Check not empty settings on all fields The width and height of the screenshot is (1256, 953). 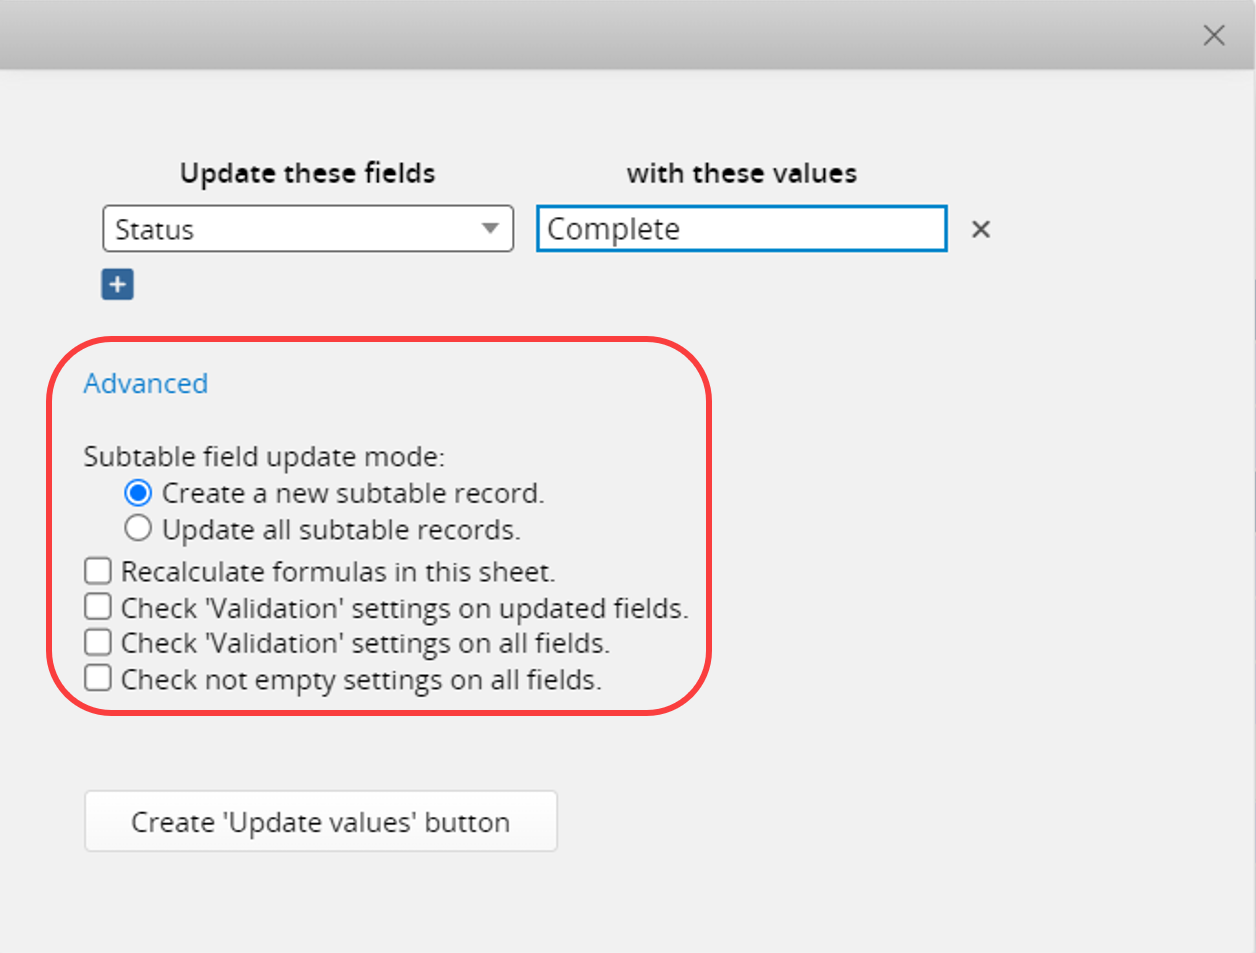point(97,678)
